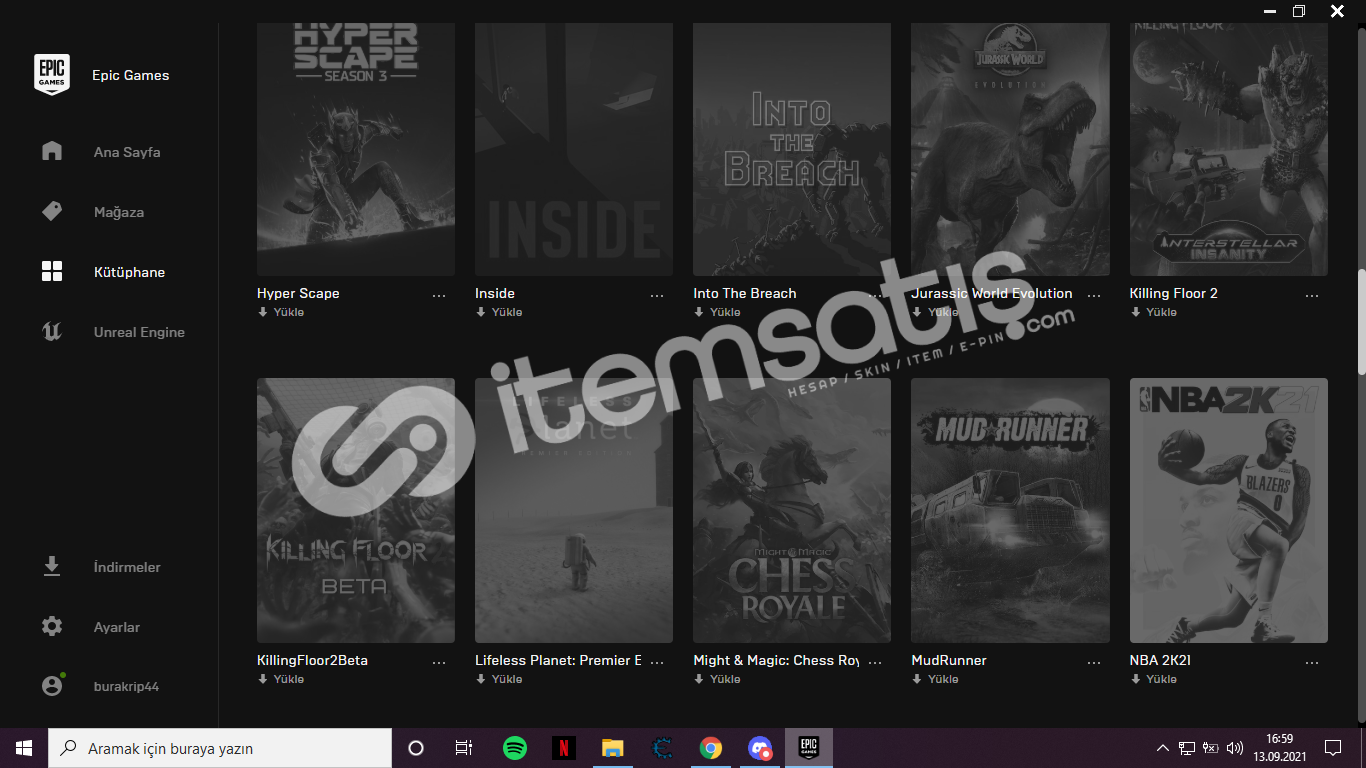This screenshot has width=1366, height=768.
Task: Click Yükle to install KillingFloor2Beta
Action: pos(281,679)
